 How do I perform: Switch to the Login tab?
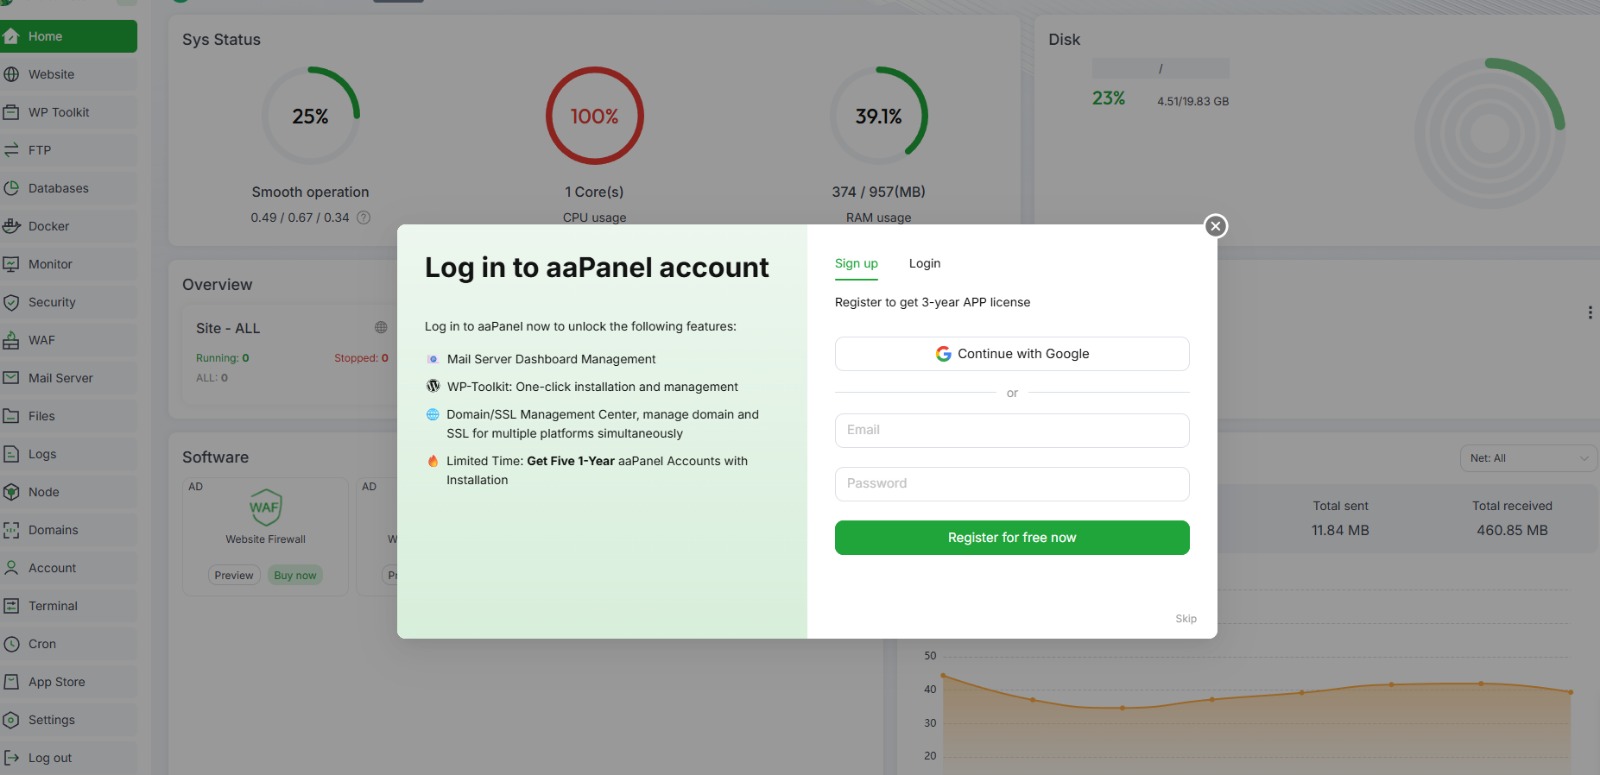[x=924, y=263]
